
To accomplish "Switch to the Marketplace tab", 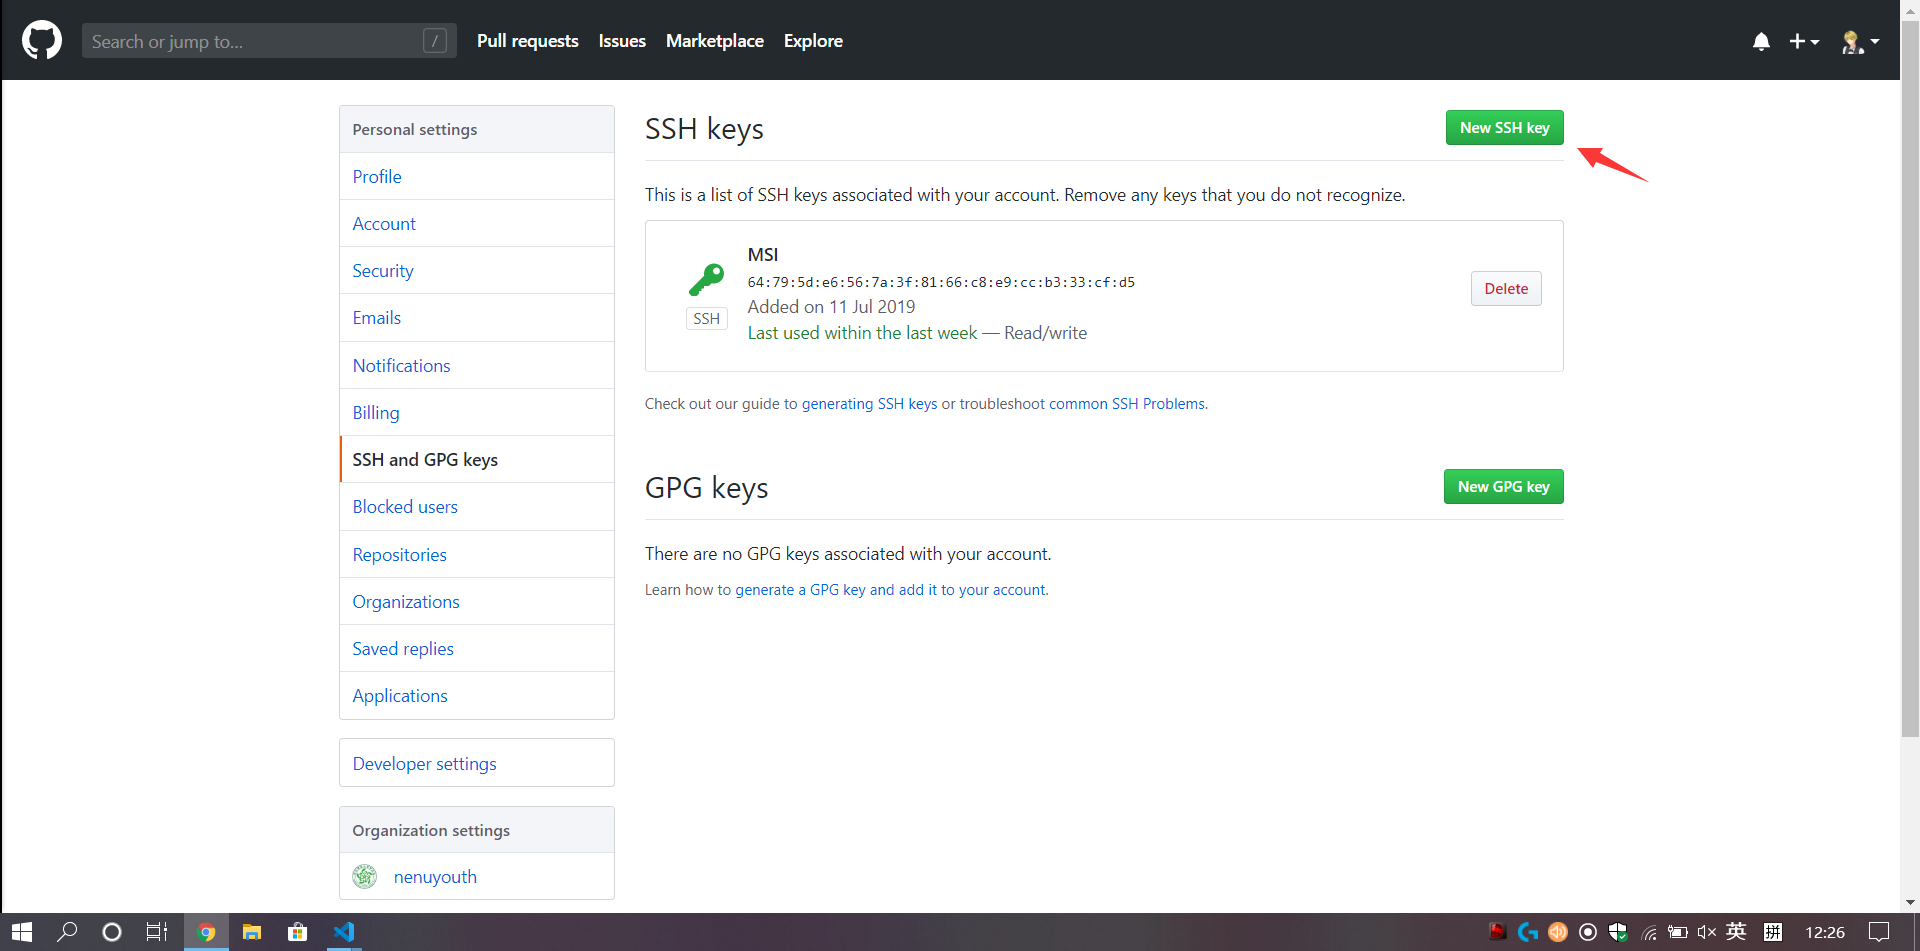I will [714, 41].
